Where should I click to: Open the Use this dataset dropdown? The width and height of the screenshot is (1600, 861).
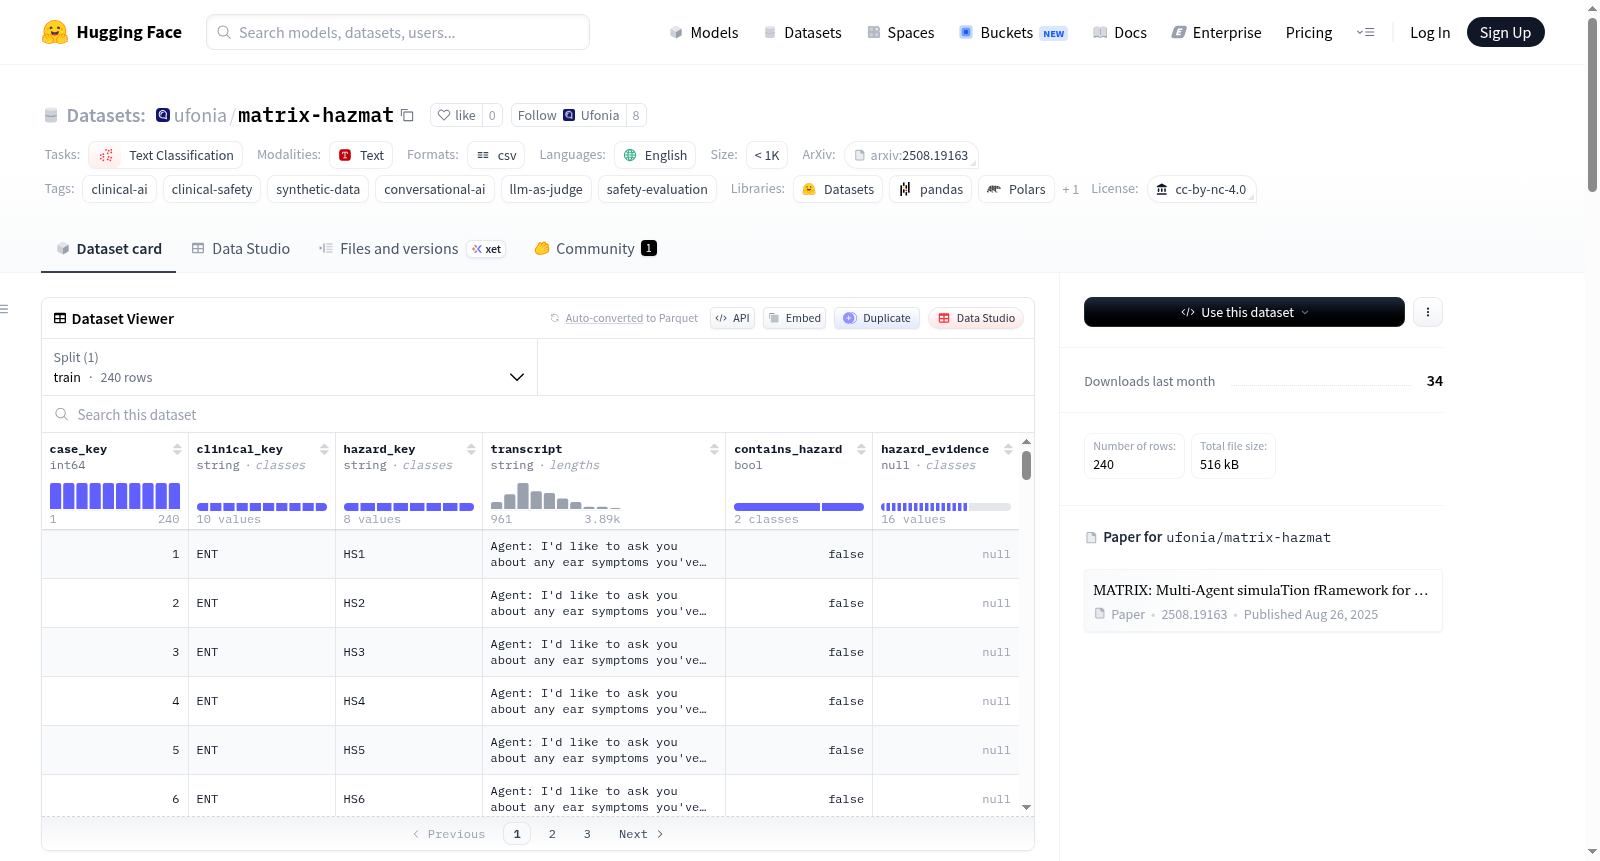tap(1244, 312)
